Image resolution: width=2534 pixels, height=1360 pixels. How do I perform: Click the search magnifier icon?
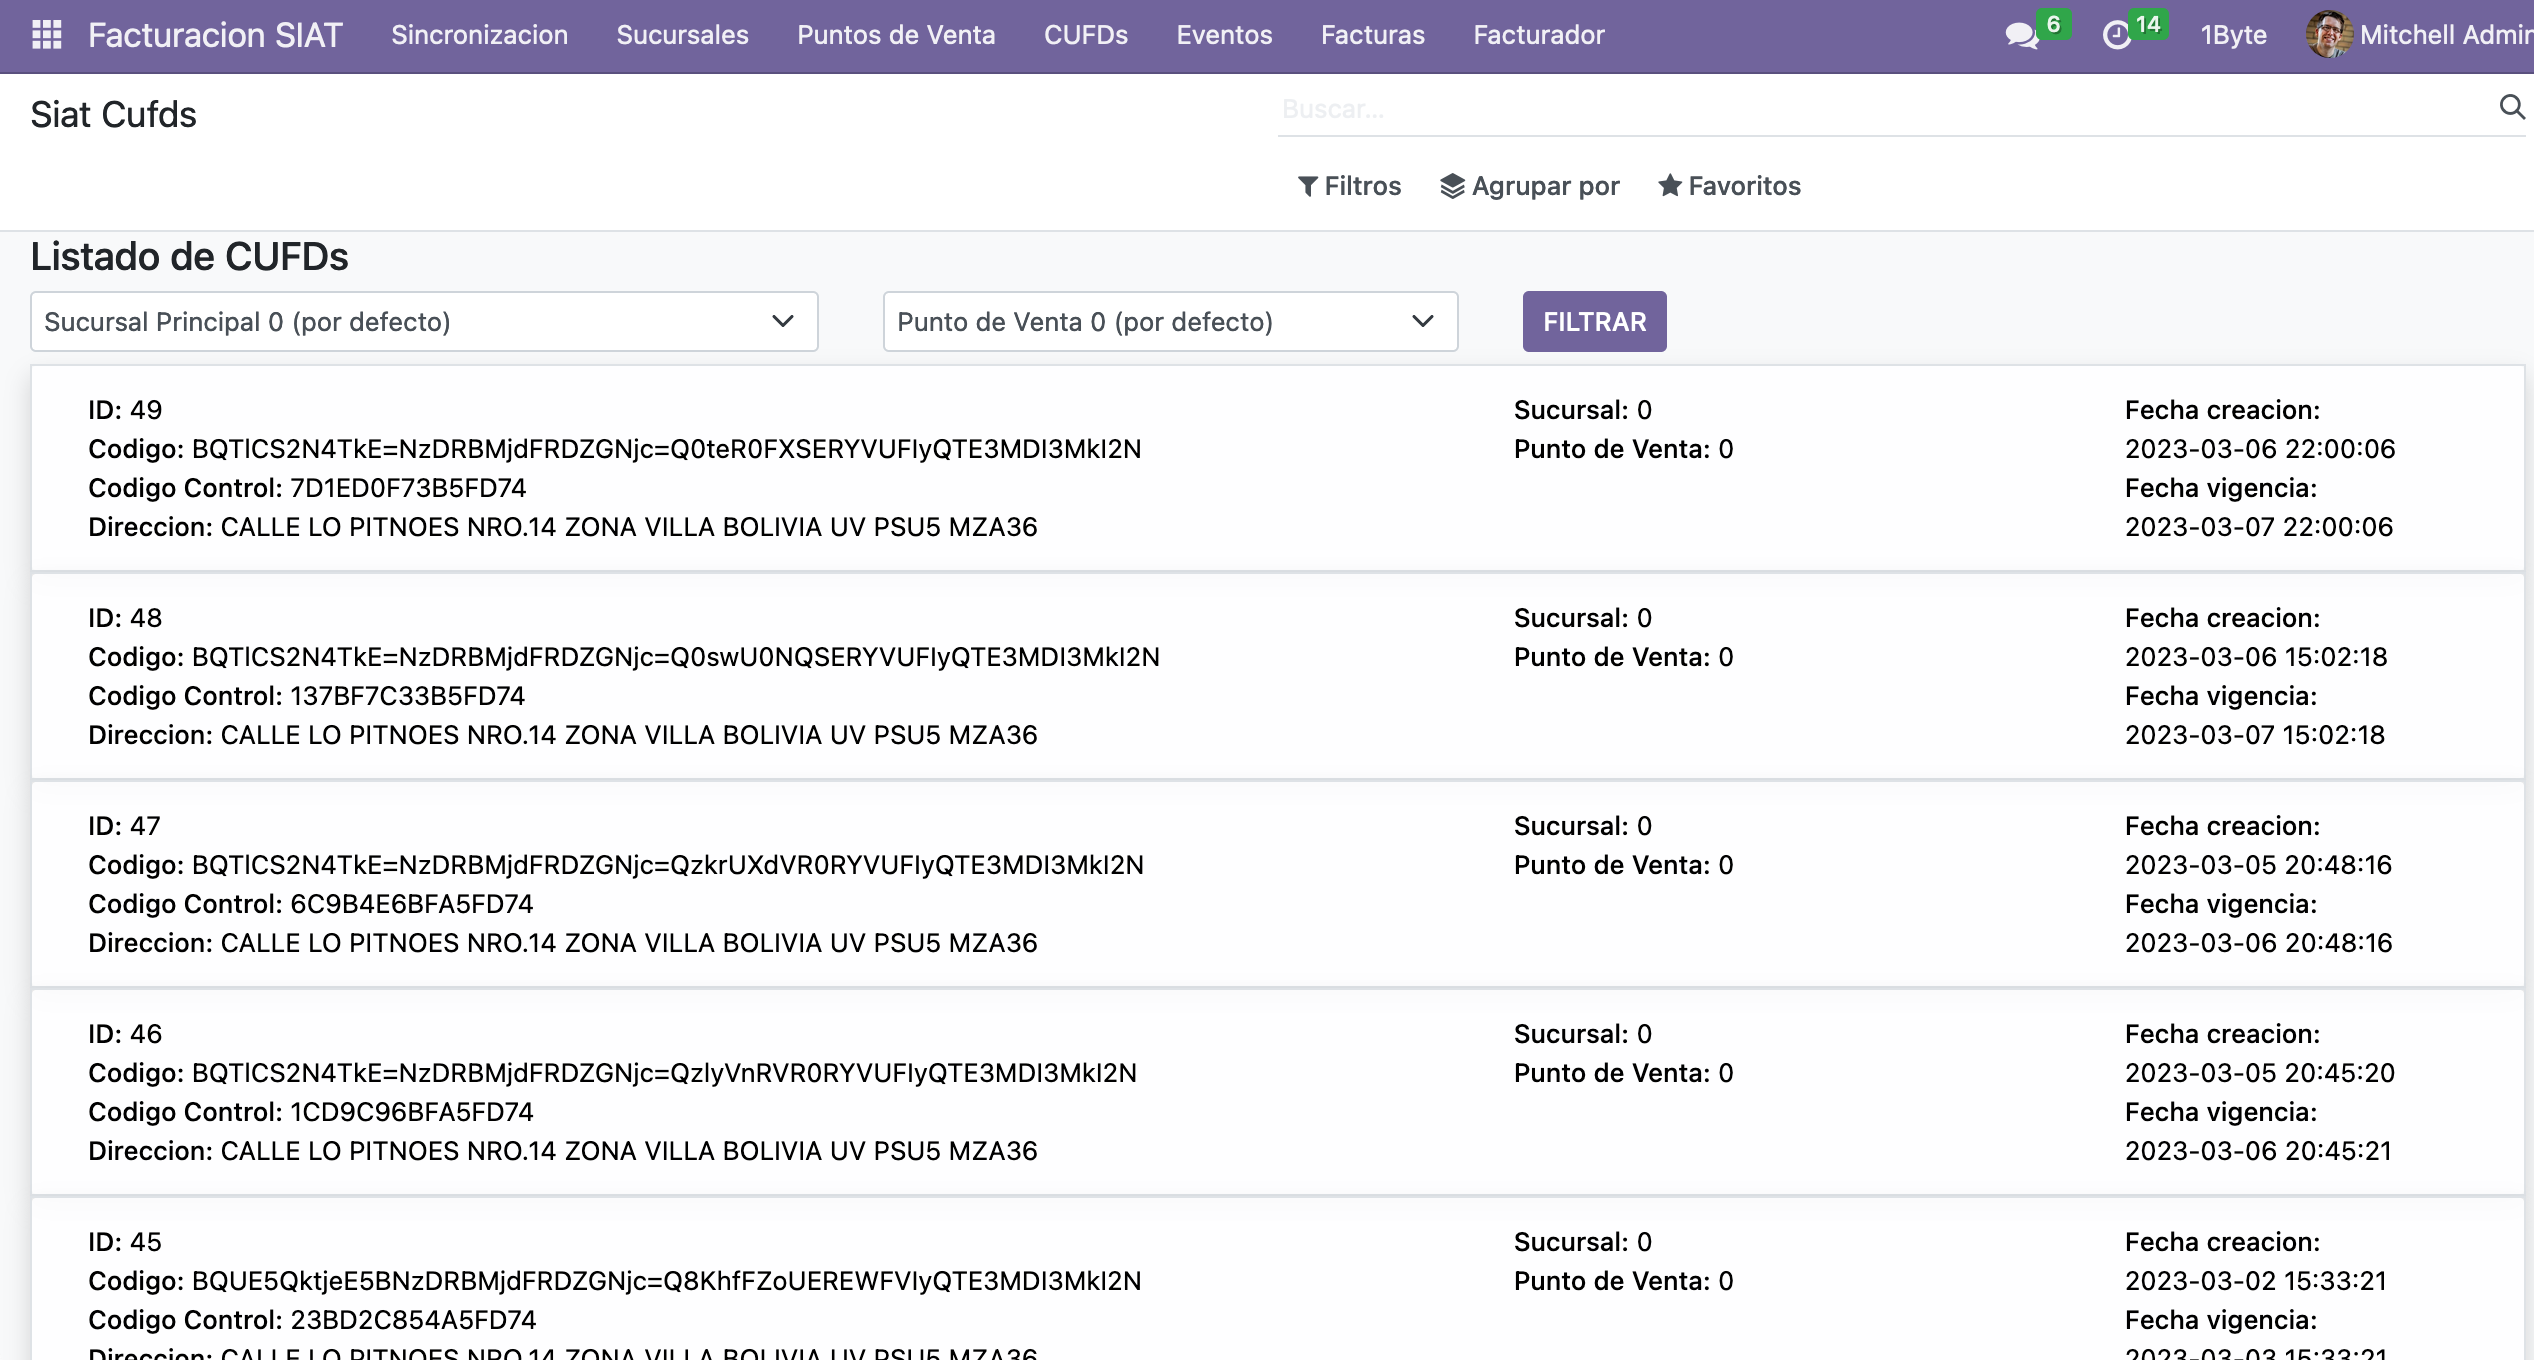click(2511, 107)
